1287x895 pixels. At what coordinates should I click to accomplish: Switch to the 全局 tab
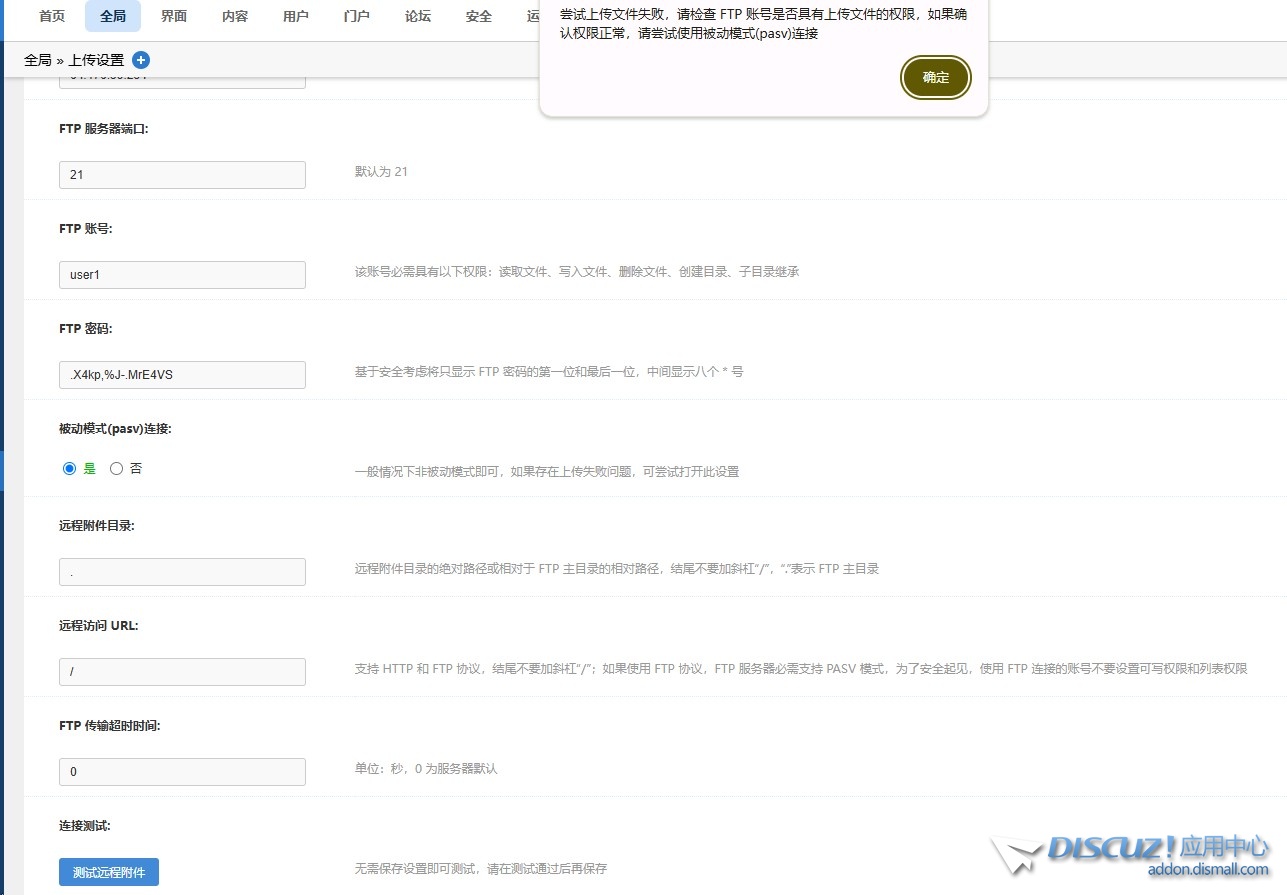click(x=113, y=16)
